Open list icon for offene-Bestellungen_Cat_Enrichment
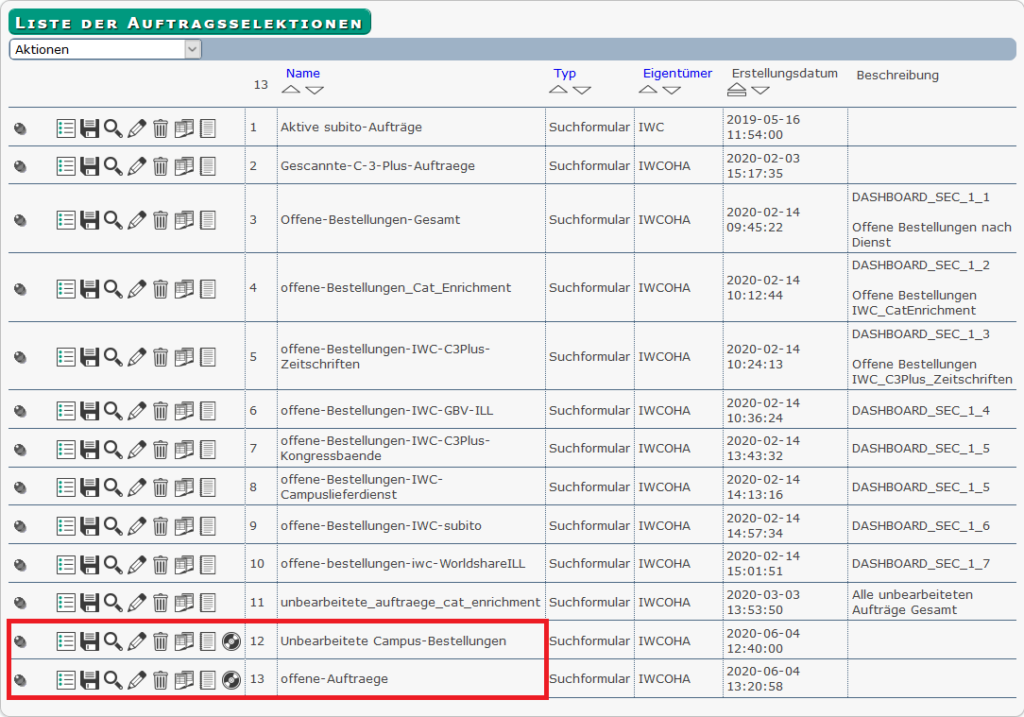 pyautogui.click(x=66, y=289)
